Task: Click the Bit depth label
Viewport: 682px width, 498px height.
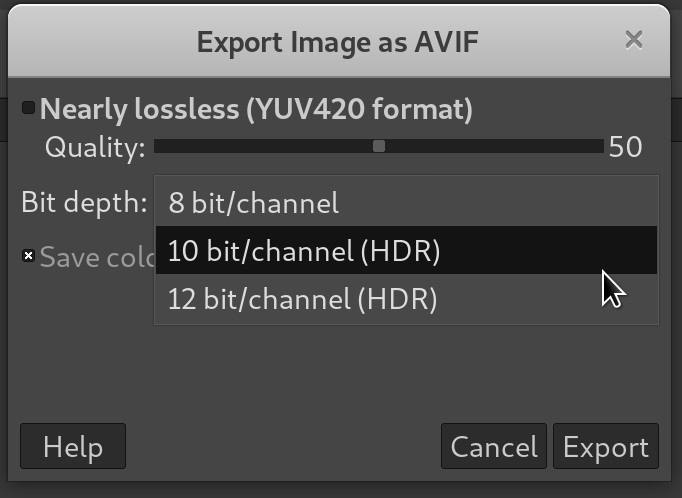Action: (84, 203)
